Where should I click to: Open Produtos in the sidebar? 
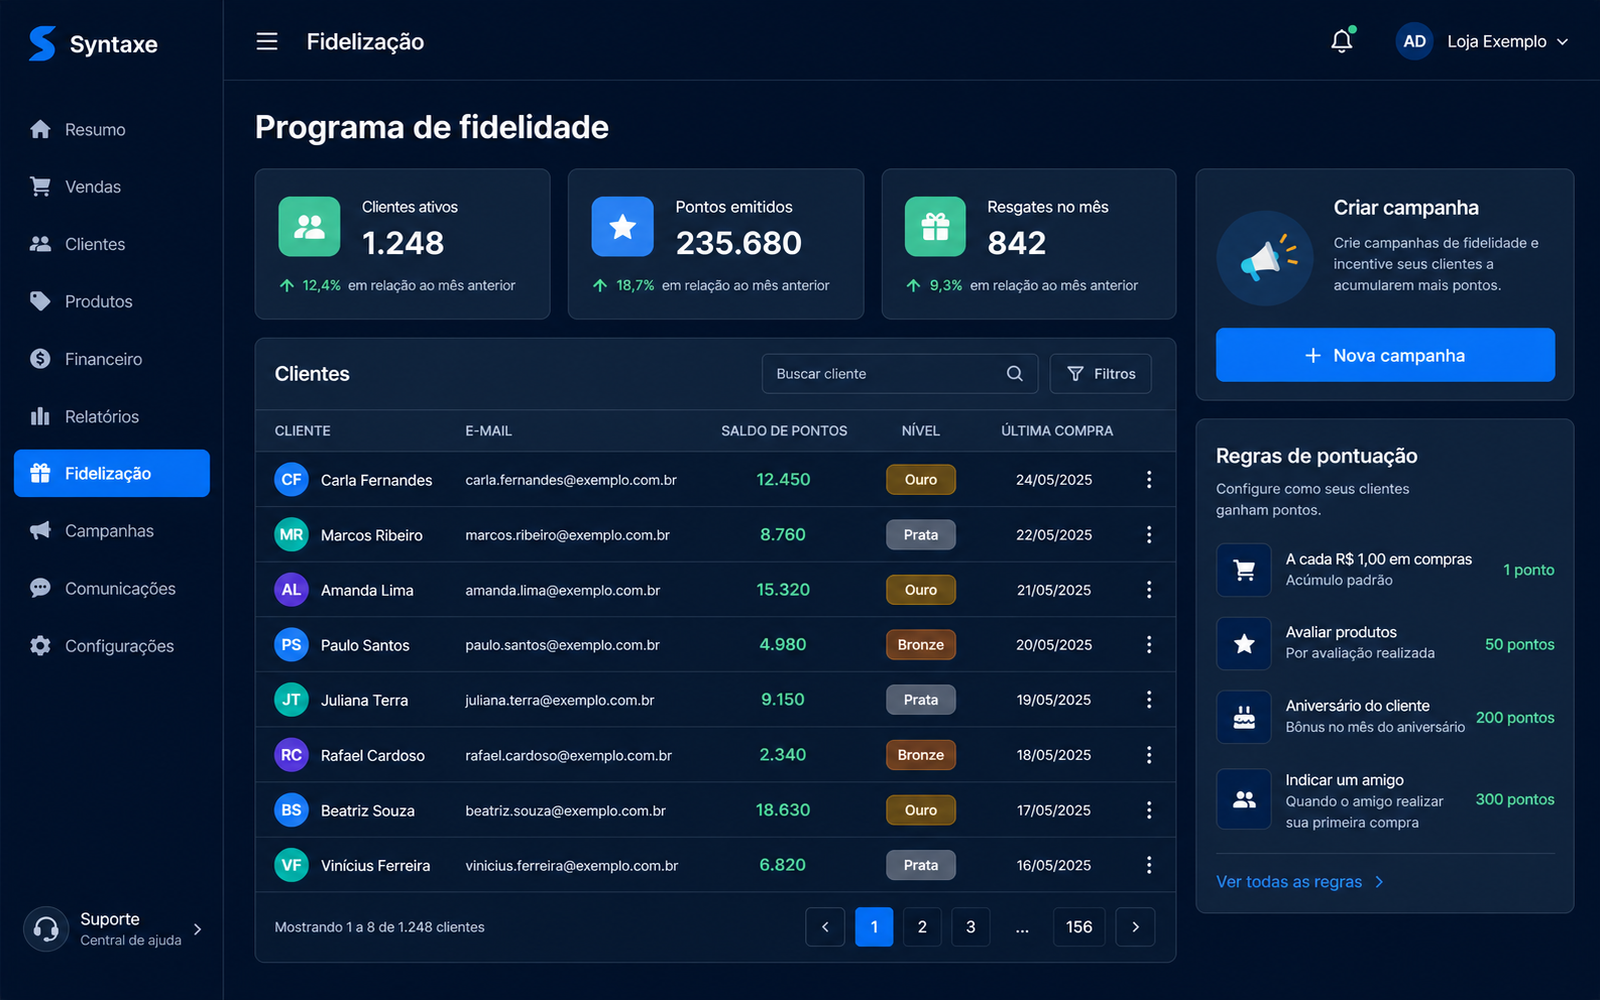[x=112, y=301]
